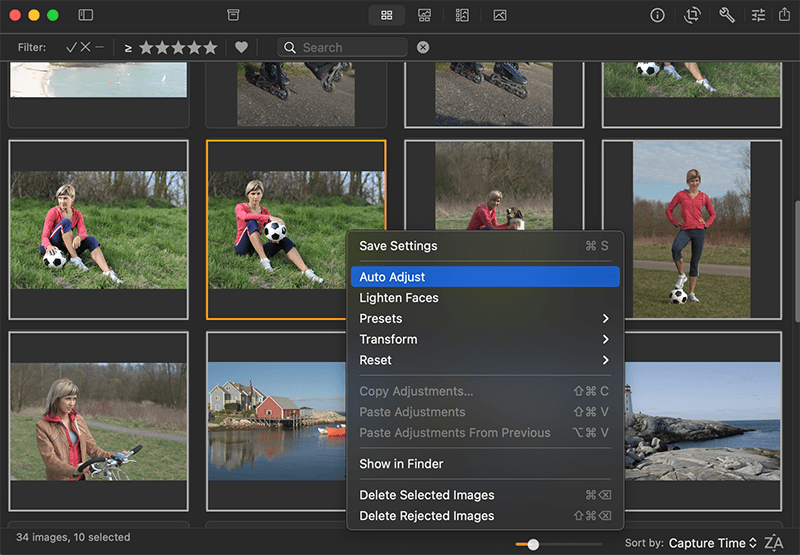Toggle the ZA sort order icon
Viewport: 800px width, 555px height.
pos(773,543)
